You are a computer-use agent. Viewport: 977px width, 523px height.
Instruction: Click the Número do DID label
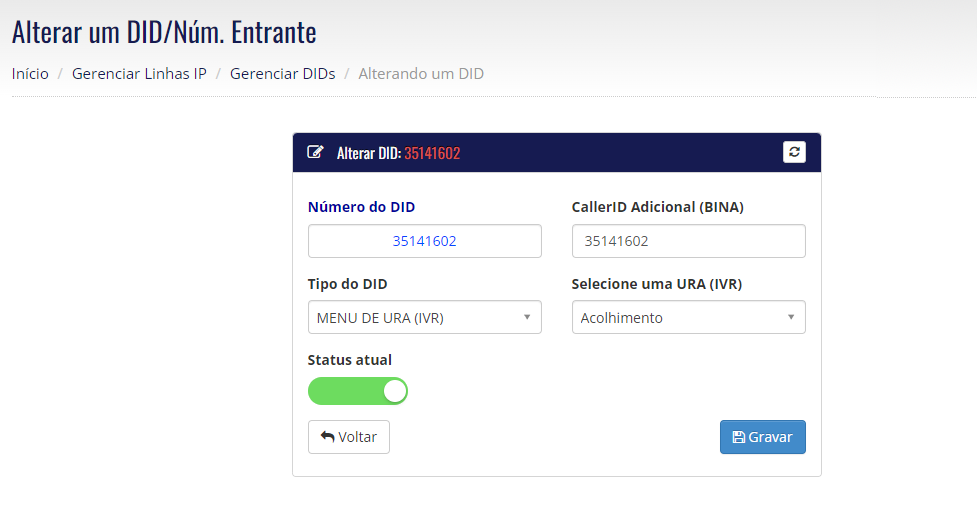point(361,207)
